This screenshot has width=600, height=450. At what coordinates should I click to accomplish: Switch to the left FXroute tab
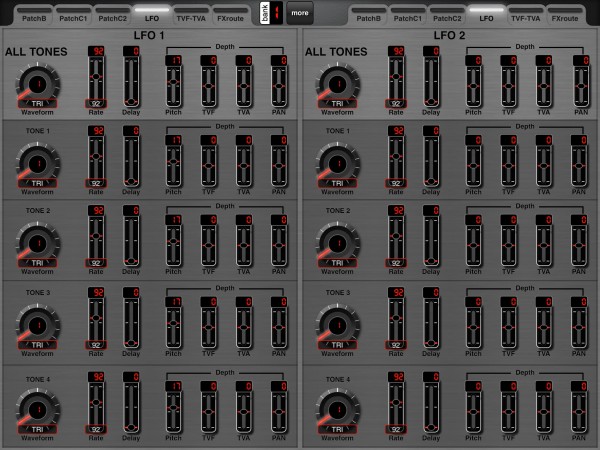pyautogui.click(x=230, y=15)
